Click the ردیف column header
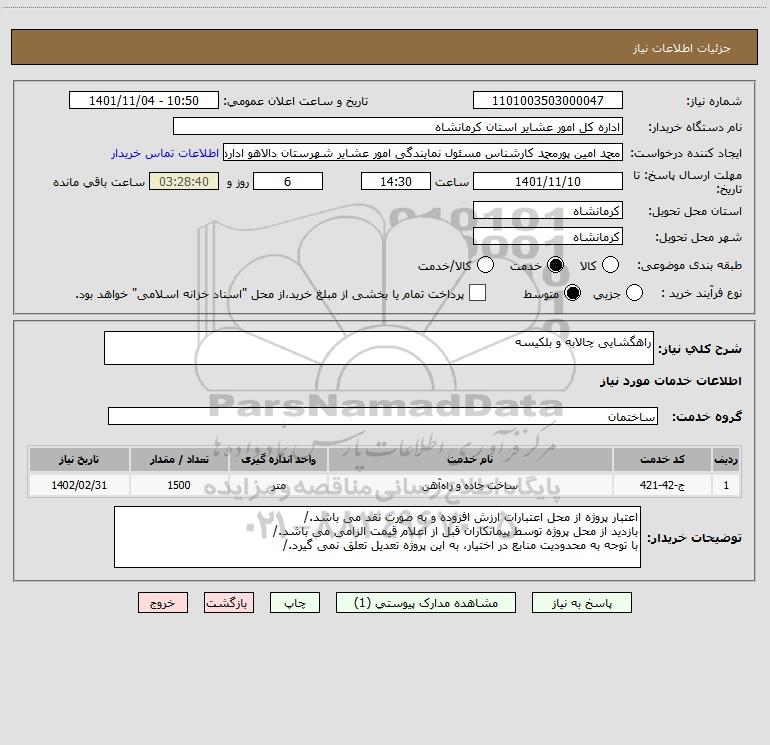The image size is (770, 745). pos(726,459)
